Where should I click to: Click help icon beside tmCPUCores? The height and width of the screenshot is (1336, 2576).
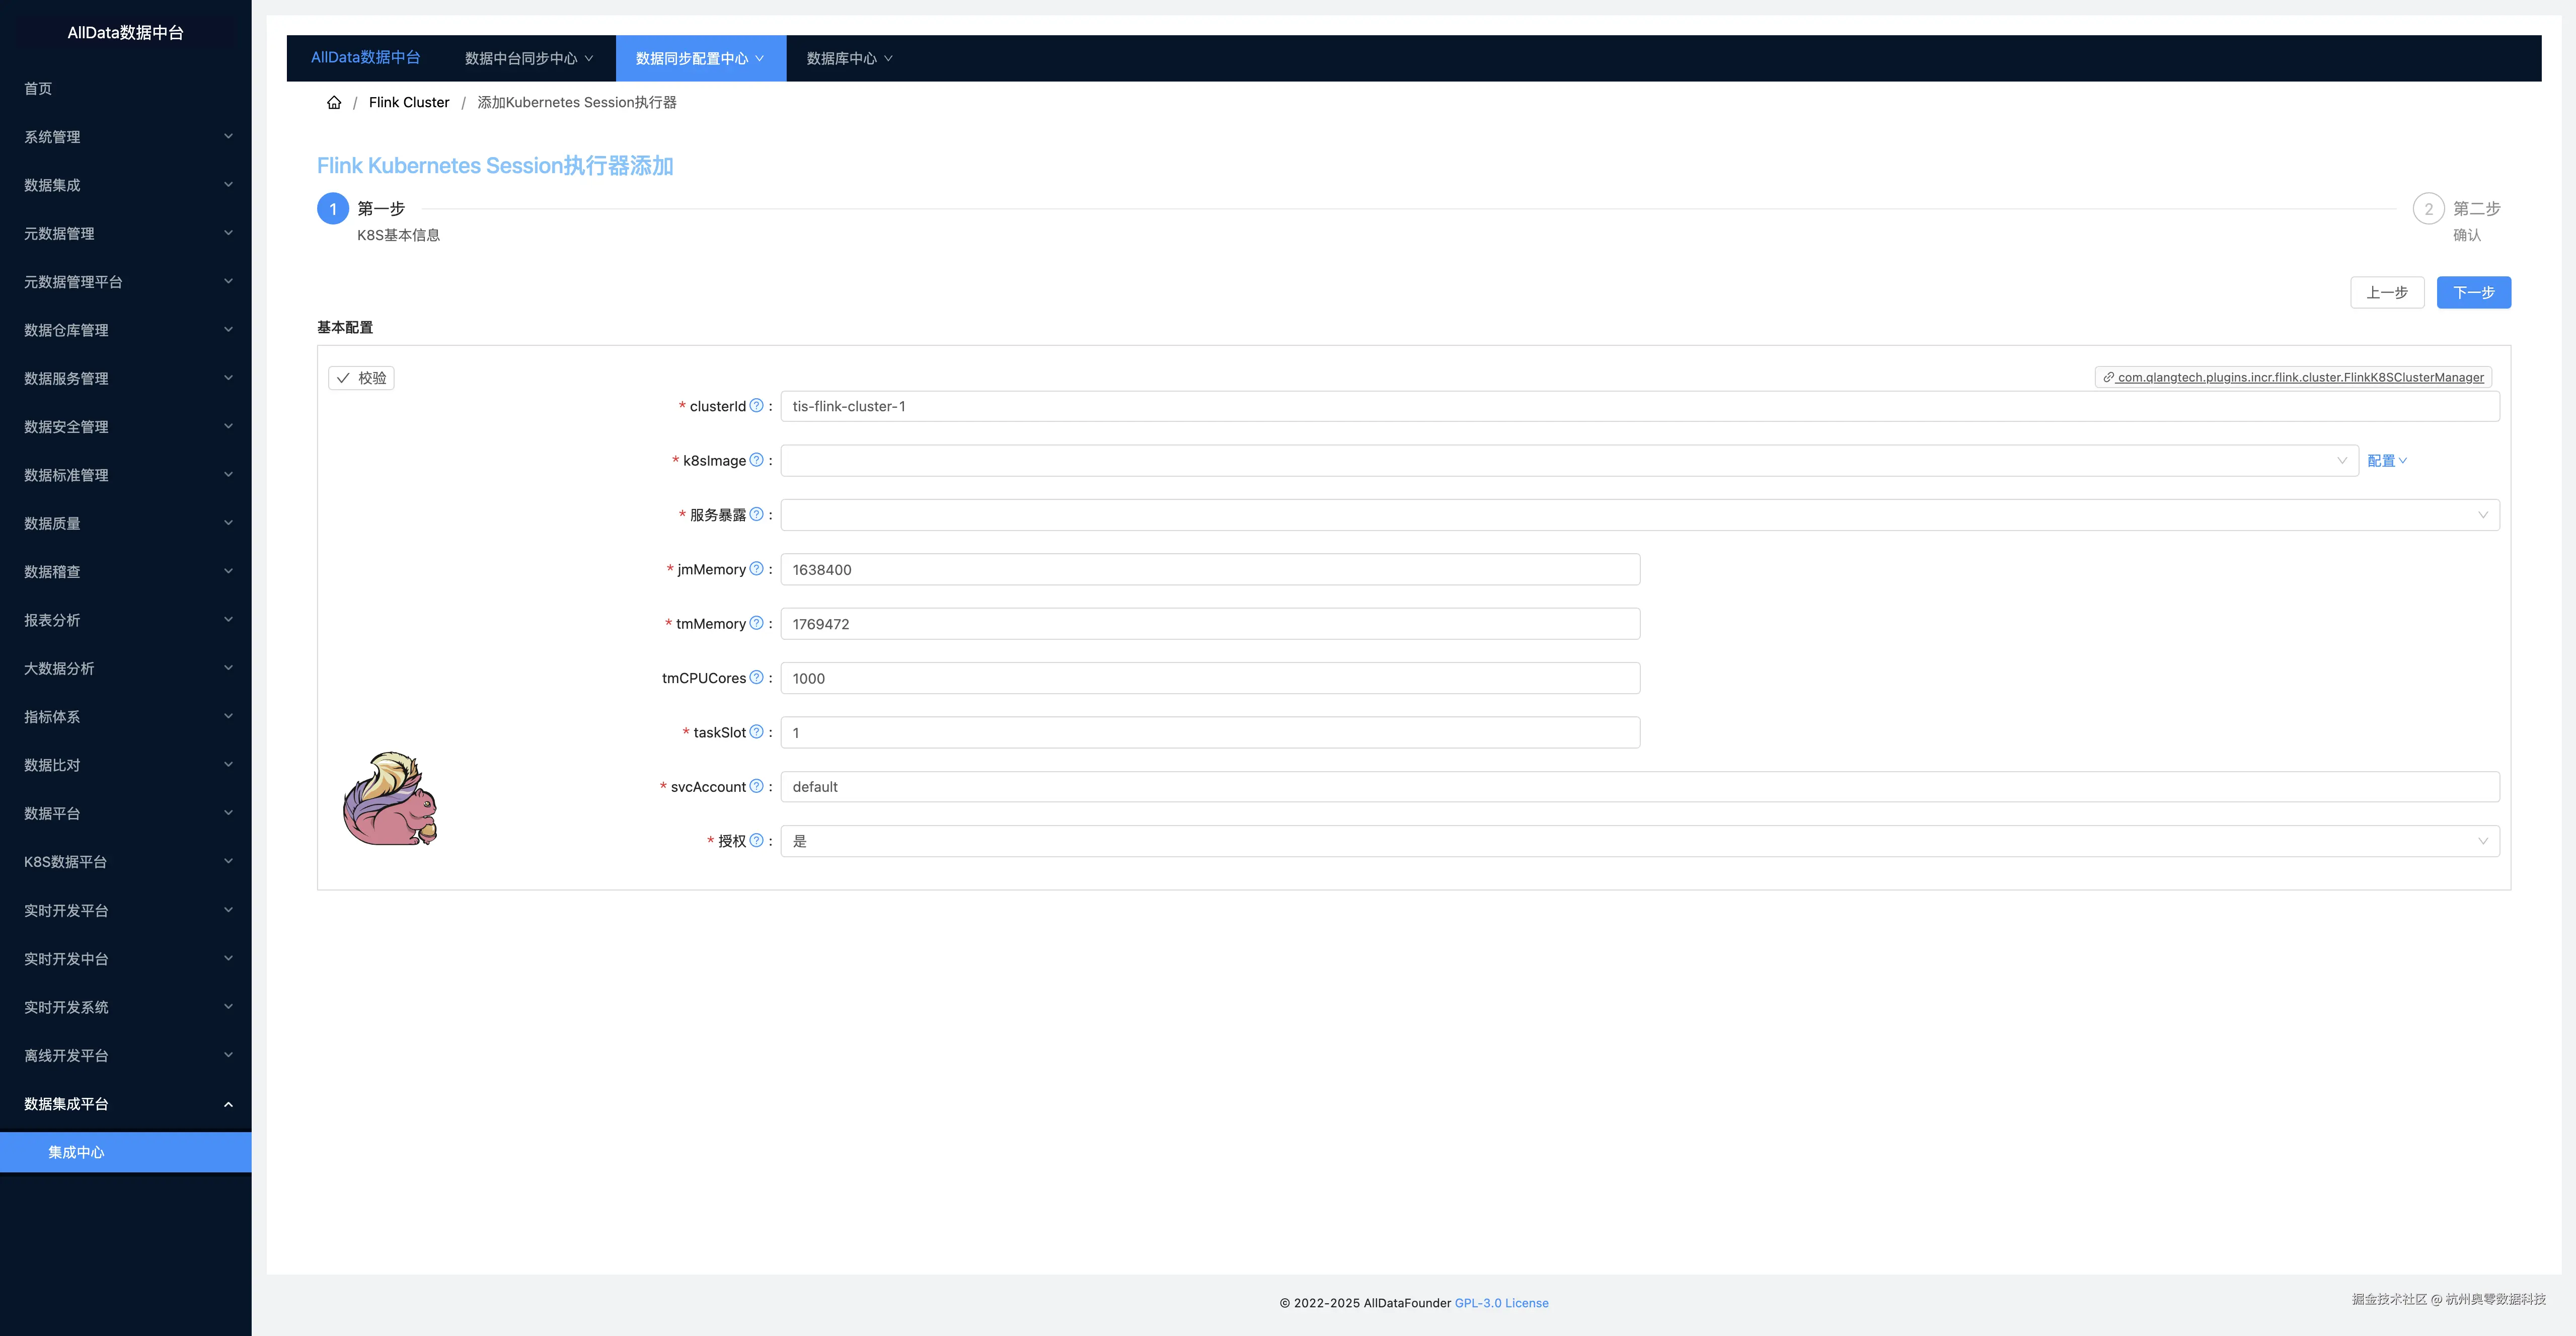[756, 677]
